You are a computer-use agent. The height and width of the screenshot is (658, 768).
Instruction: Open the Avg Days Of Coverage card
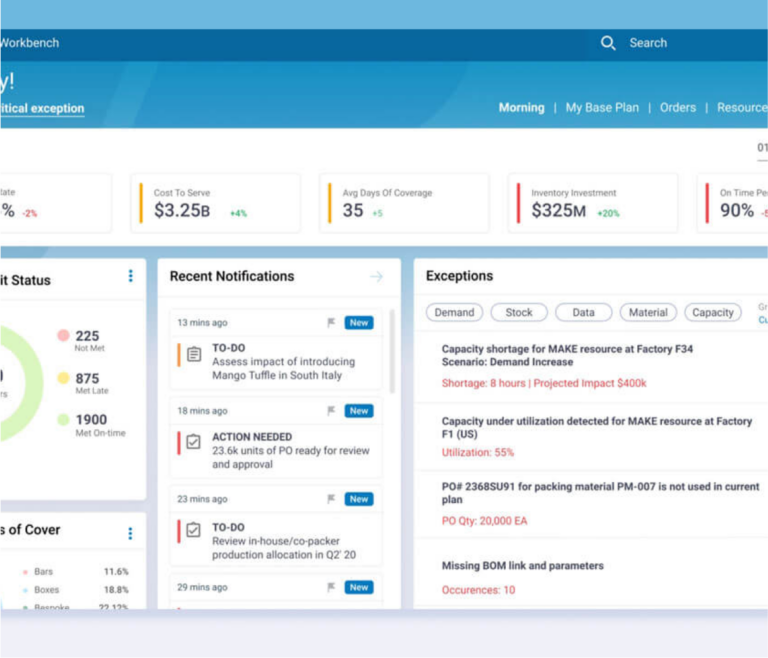(404, 203)
